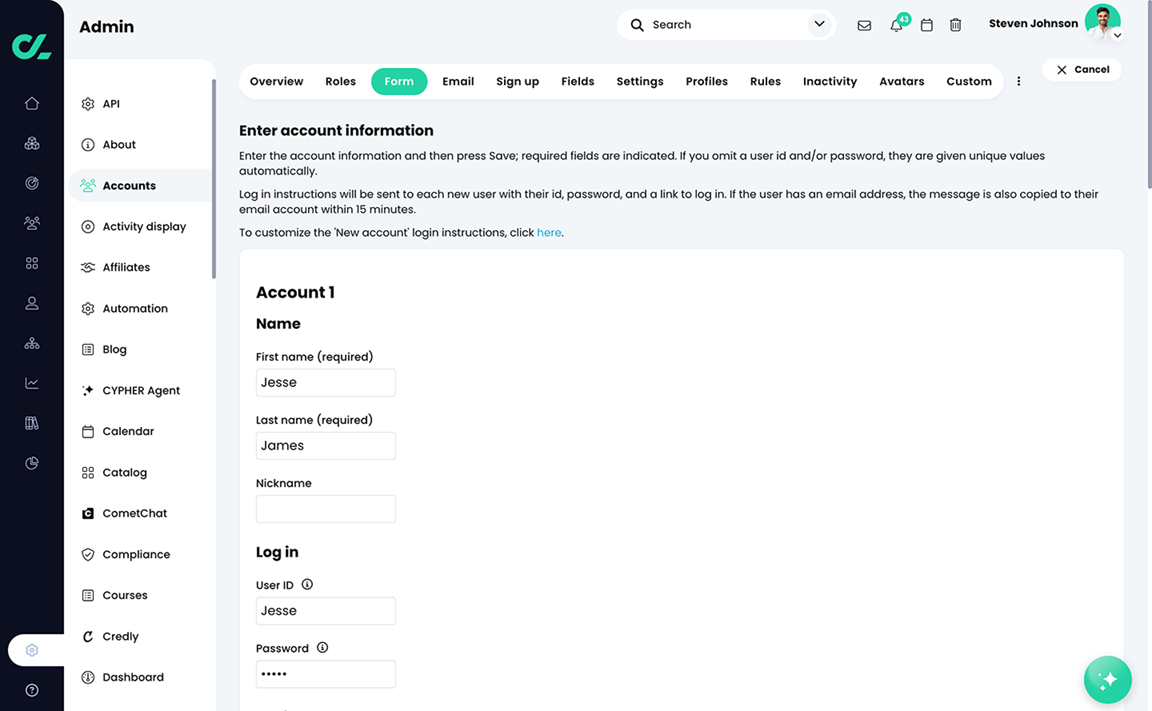The image size is (1152, 711).
Task: Follow the 'here' customize link
Action: 549,233
